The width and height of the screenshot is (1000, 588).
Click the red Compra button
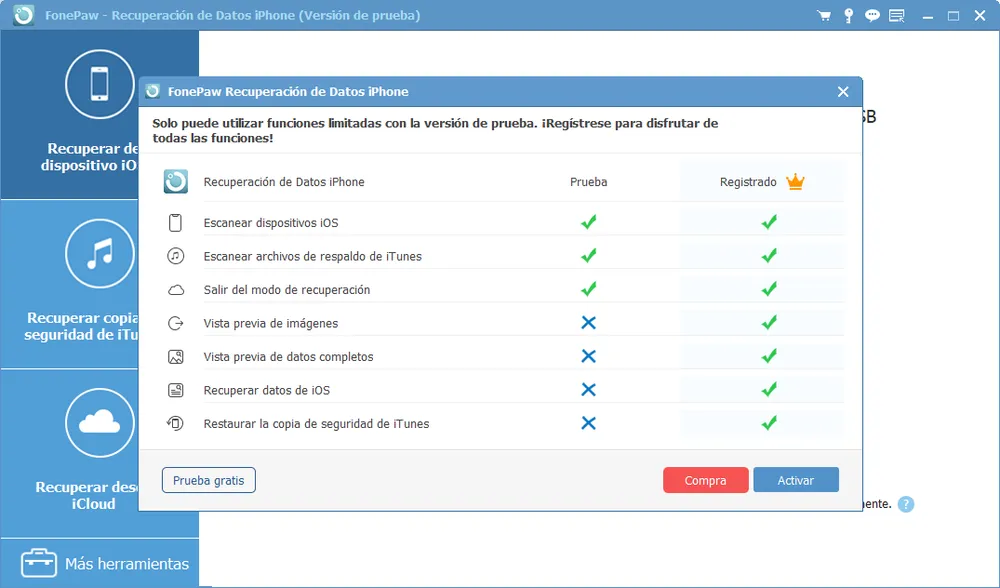[705, 480]
